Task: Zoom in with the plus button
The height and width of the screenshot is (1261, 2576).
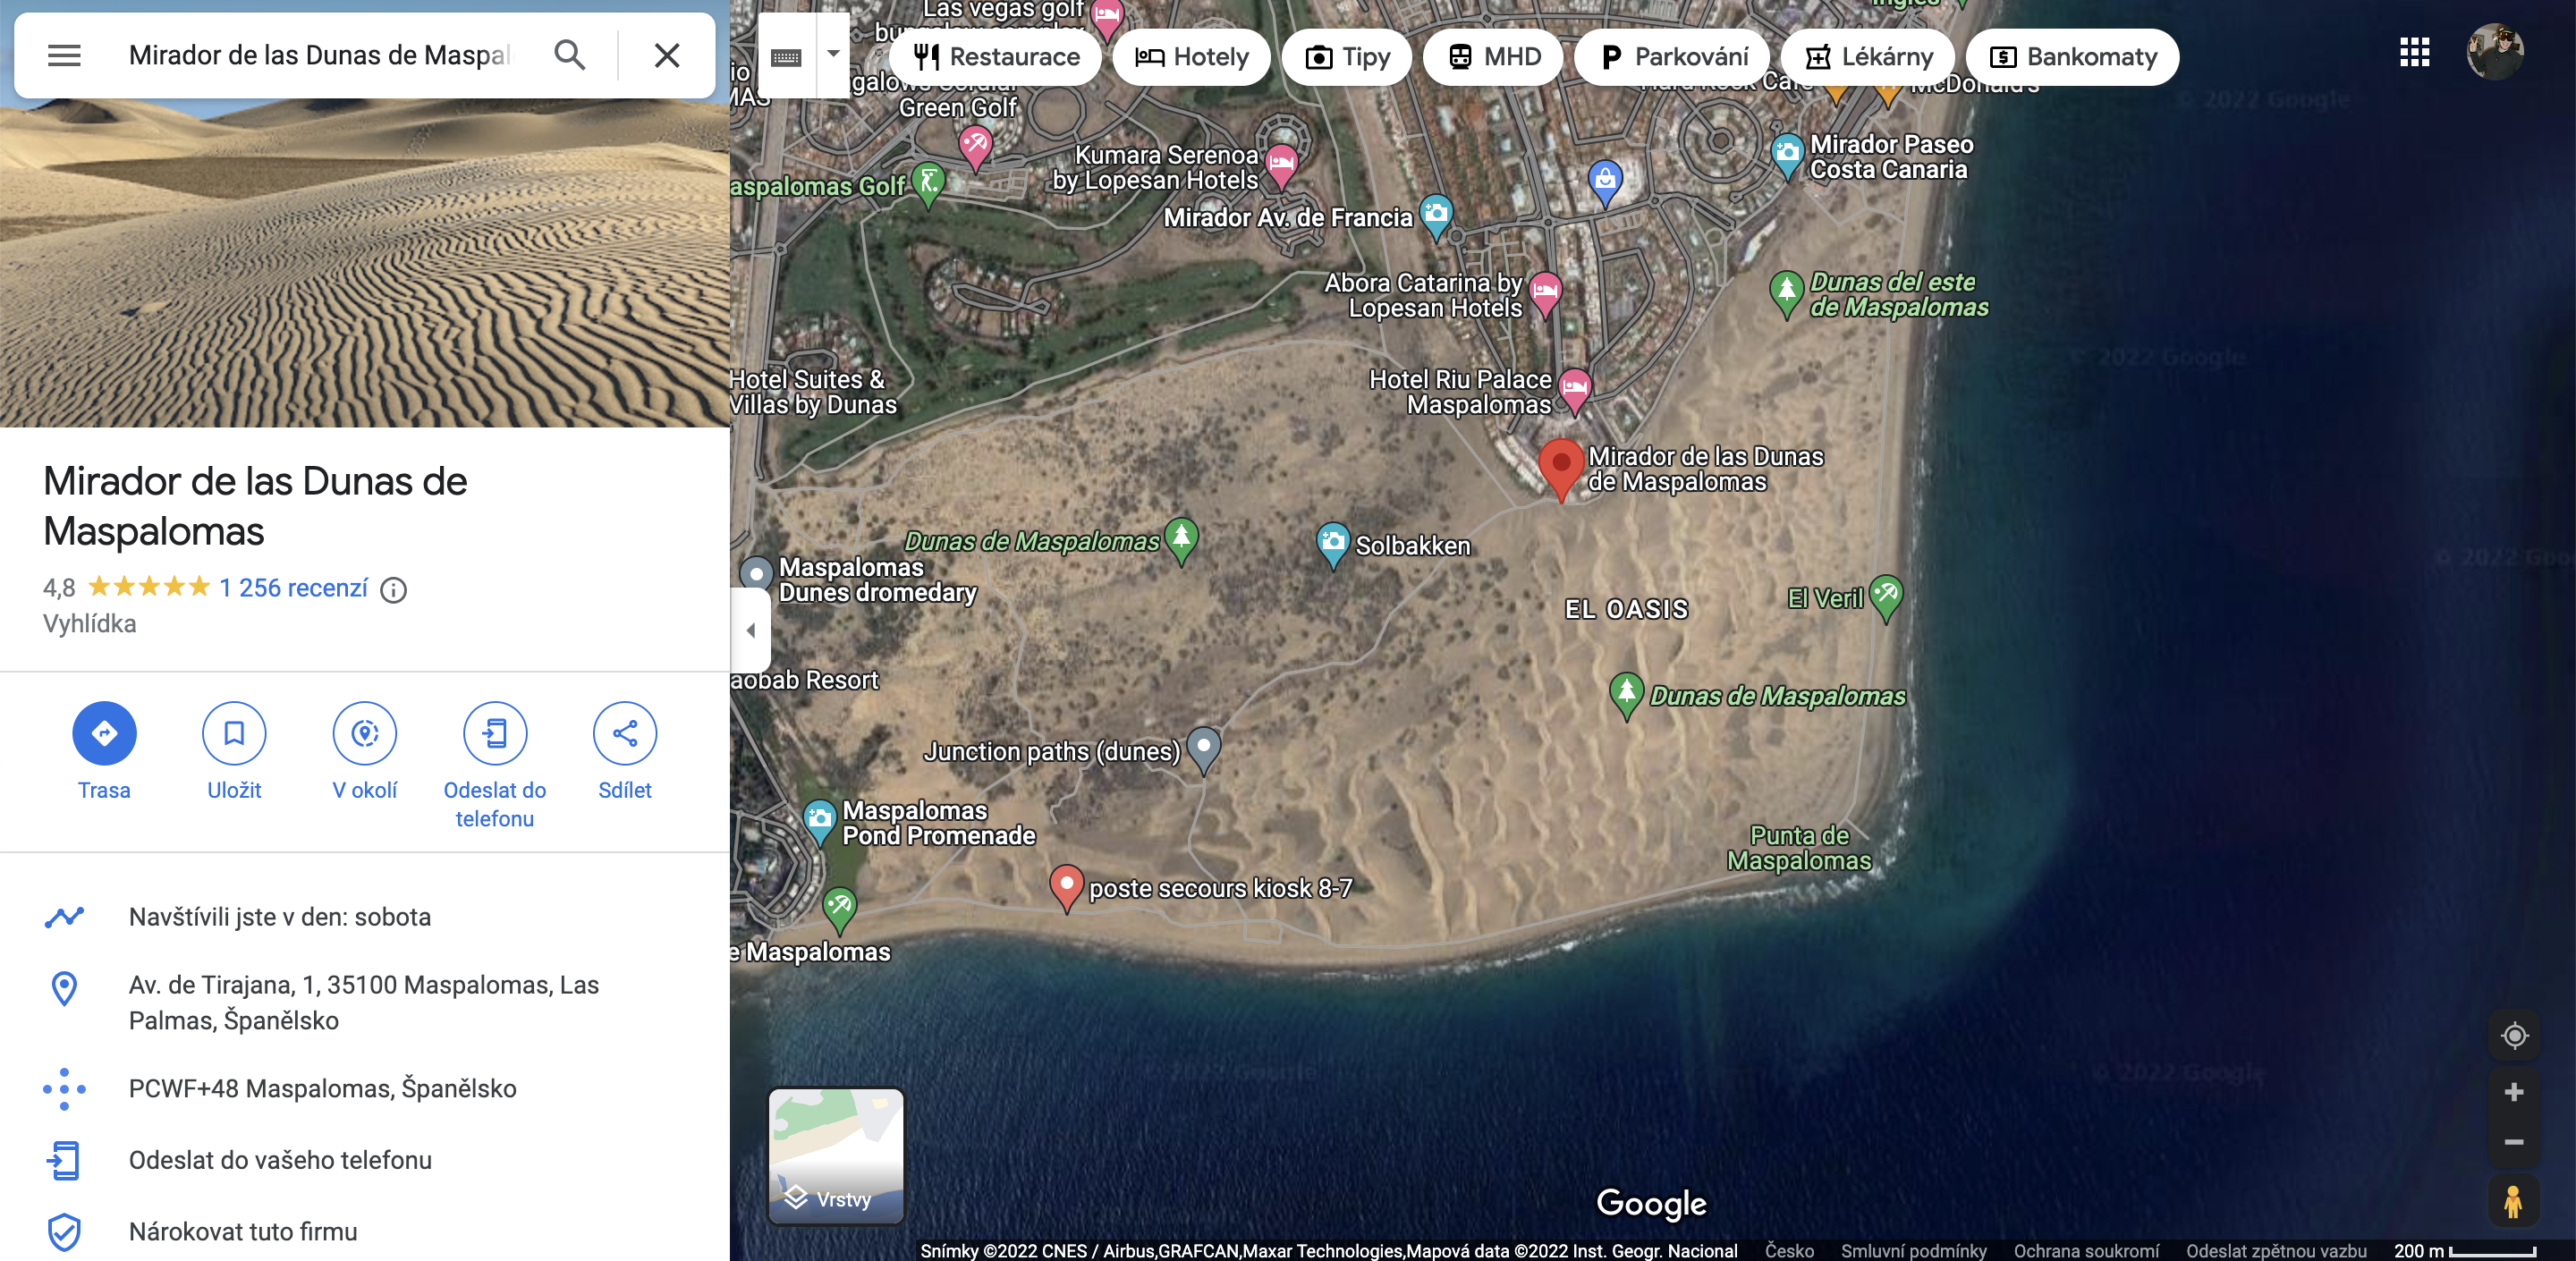Action: [x=2513, y=1092]
